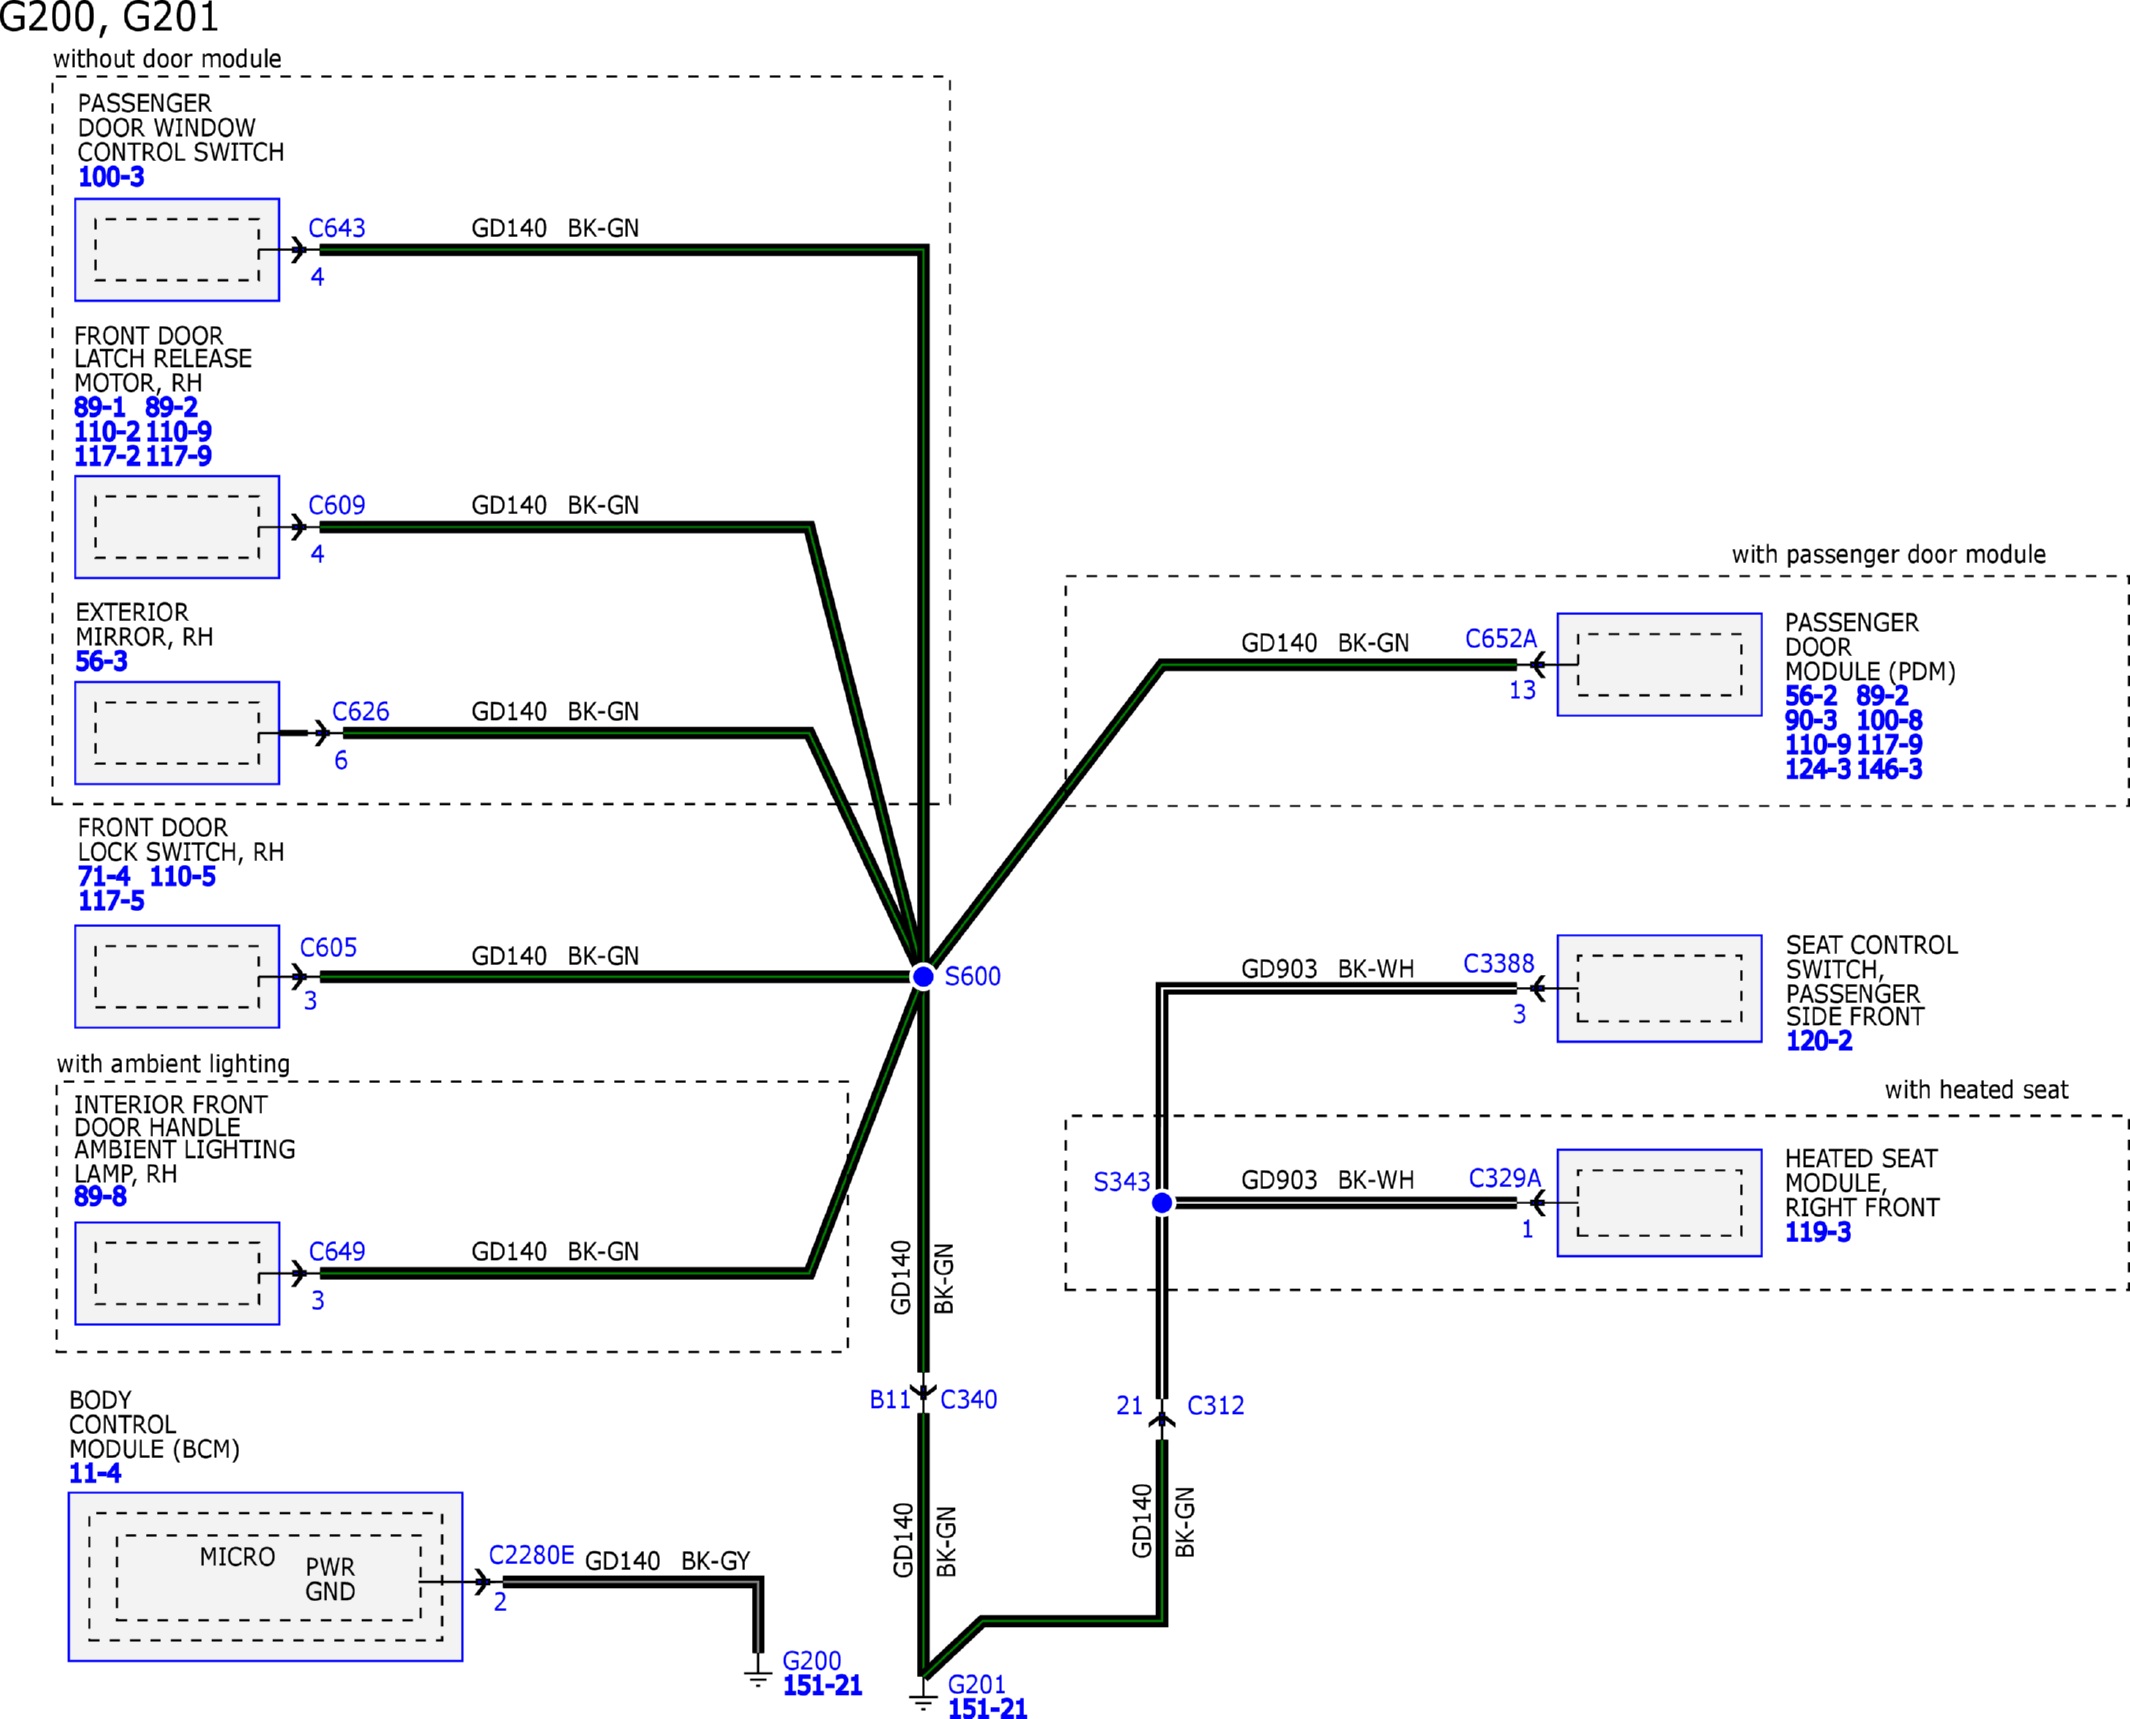Follow the 11-4 BCM page reference
This screenshot has height=1719, width=2130.
tap(95, 1473)
